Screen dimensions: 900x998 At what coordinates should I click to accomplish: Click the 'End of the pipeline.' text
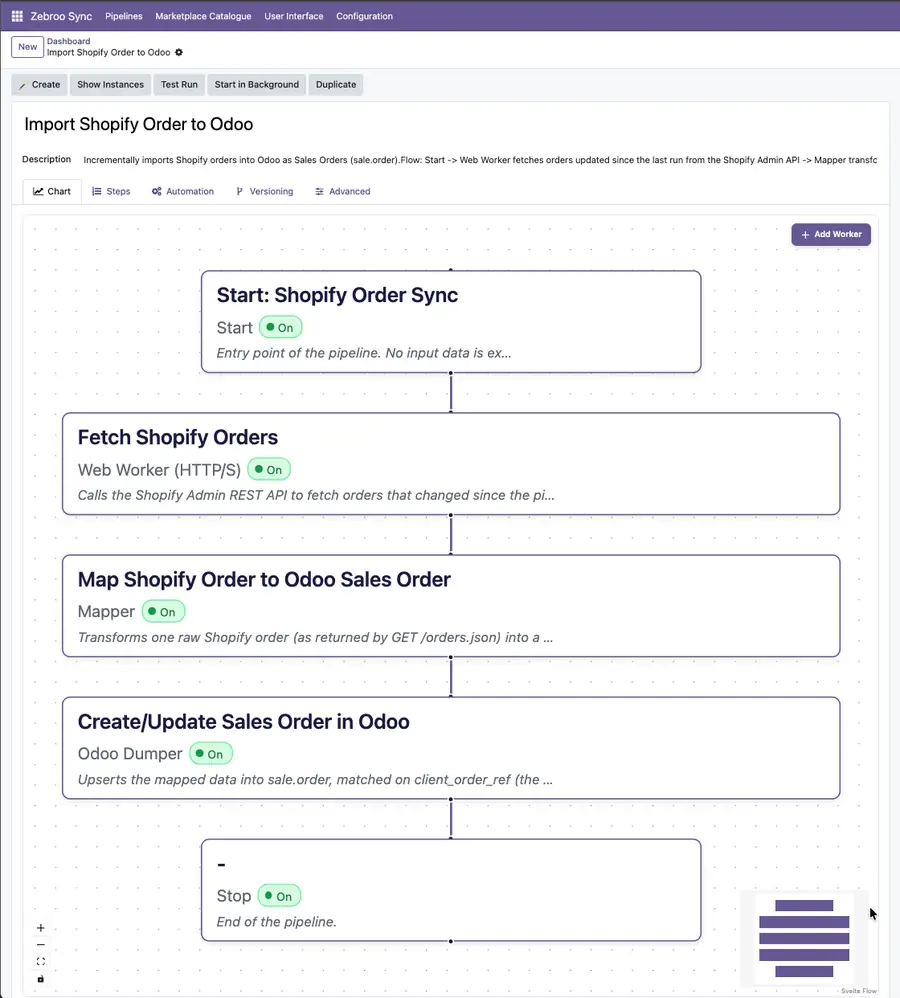click(276, 922)
